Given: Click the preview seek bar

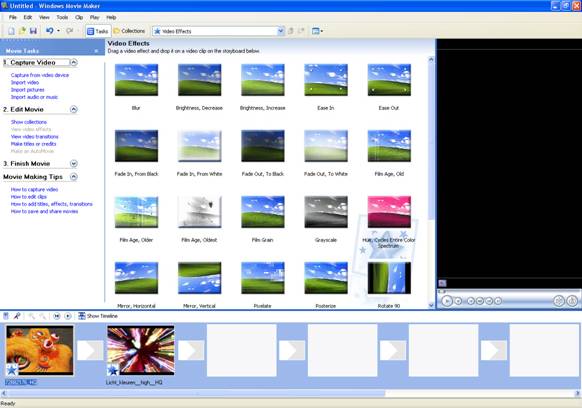Looking at the screenshot, I should click(x=508, y=292).
